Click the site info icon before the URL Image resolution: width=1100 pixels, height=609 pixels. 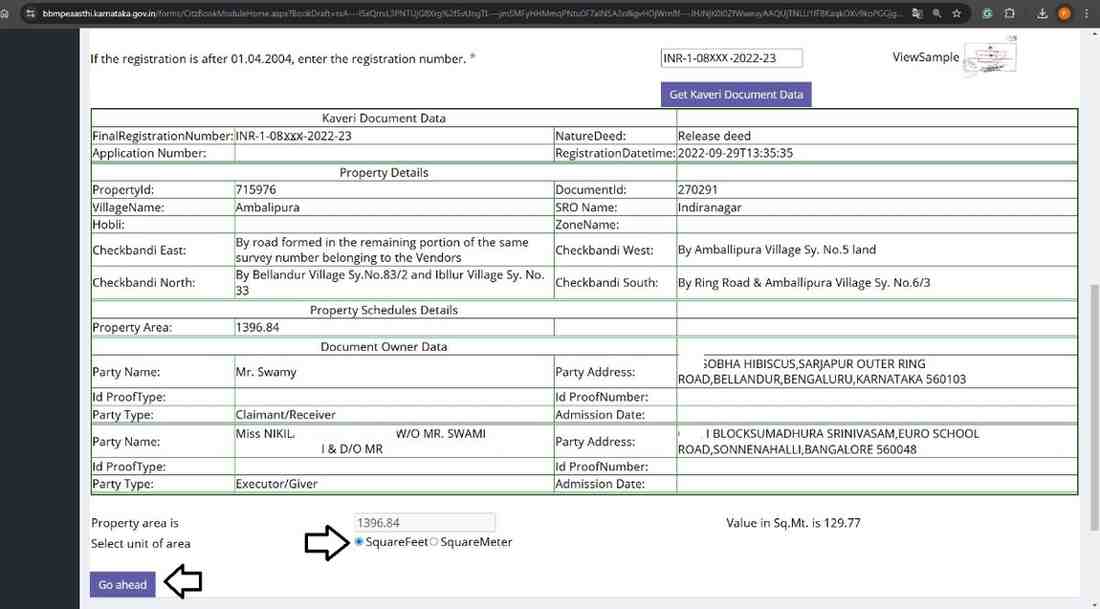31,14
